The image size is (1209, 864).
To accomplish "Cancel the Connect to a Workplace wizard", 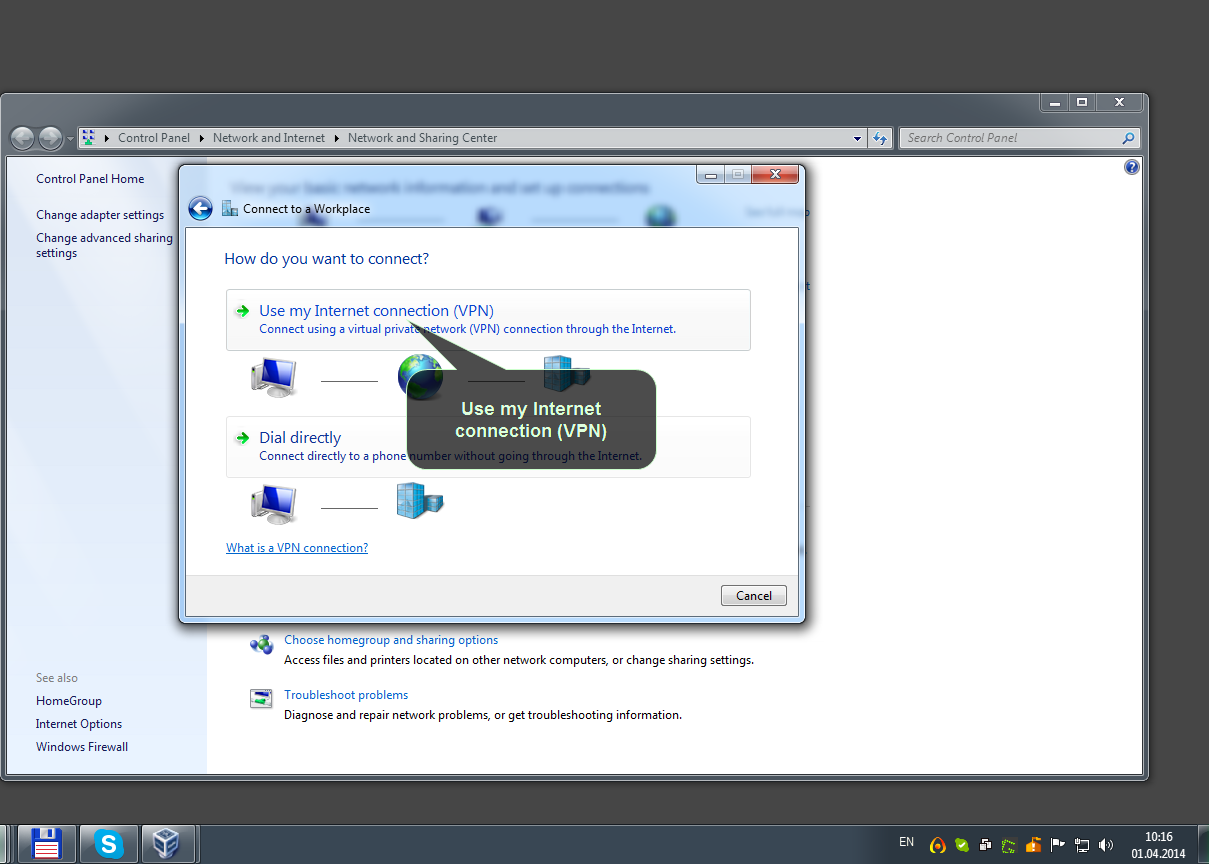I will coord(754,595).
